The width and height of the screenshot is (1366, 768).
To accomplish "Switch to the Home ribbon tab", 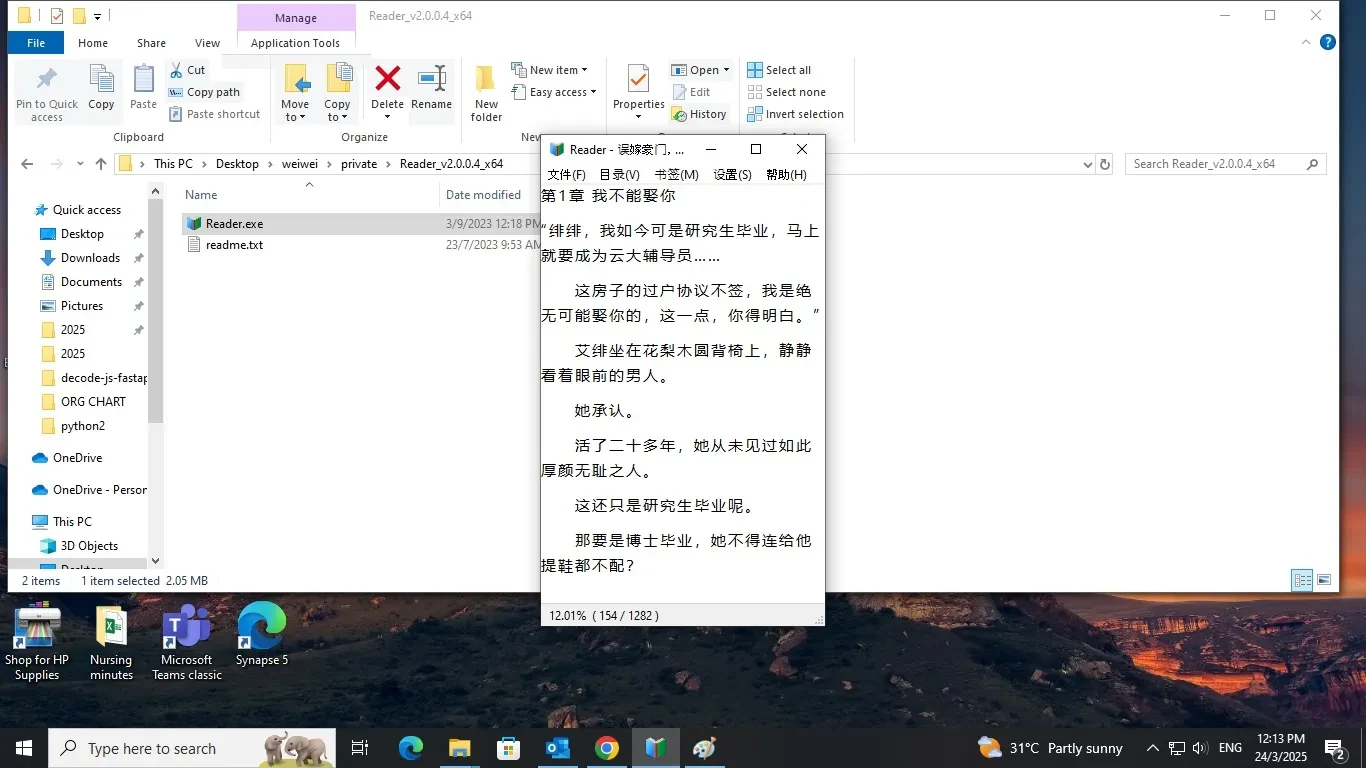I will coord(93,43).
